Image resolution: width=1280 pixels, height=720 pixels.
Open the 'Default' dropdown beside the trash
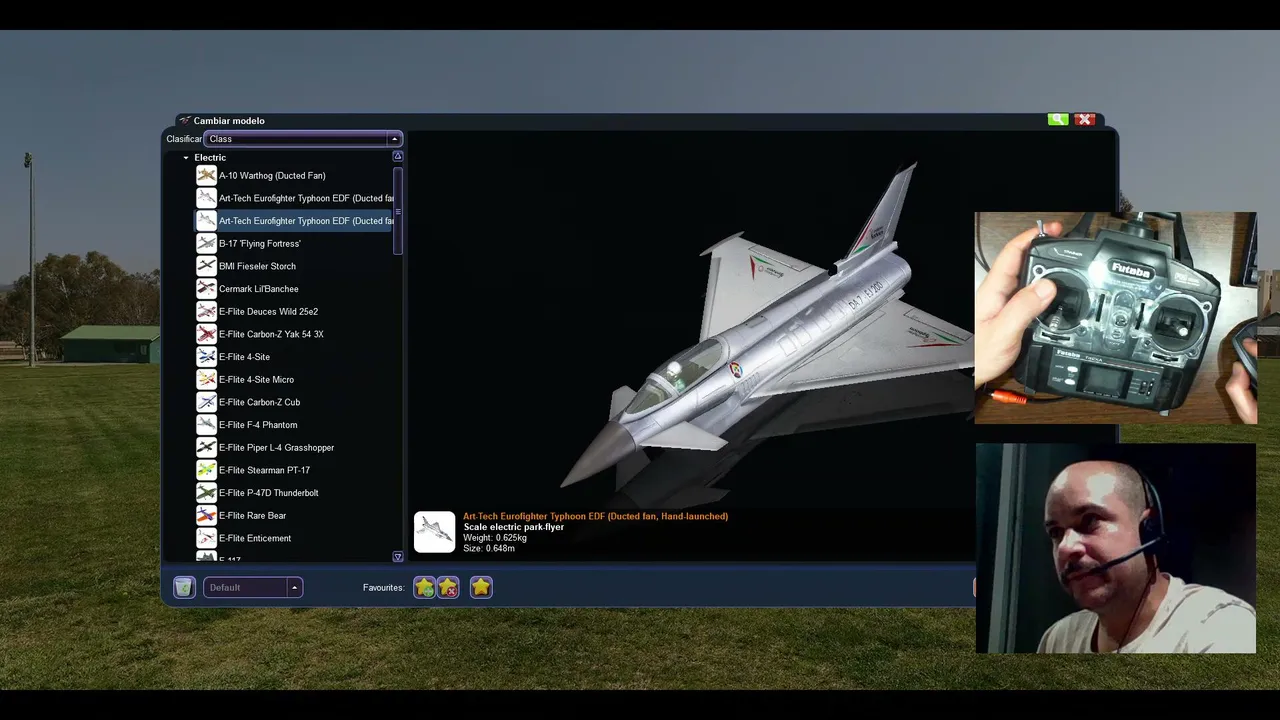pos(253,587)
